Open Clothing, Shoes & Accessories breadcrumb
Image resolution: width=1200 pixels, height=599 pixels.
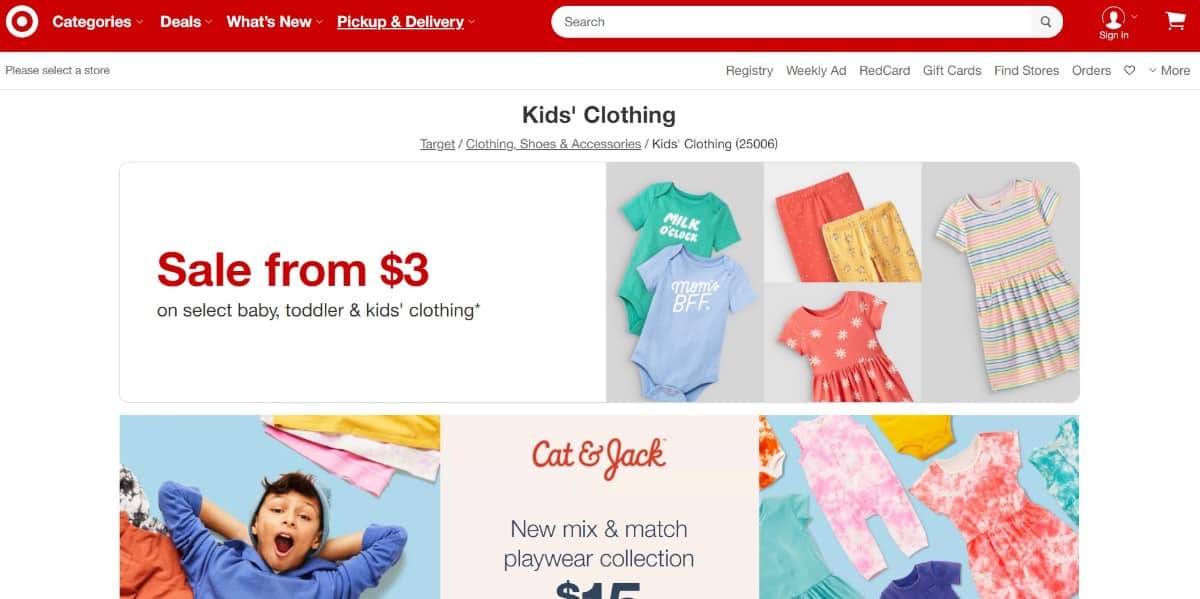click(x=553, y=144)
